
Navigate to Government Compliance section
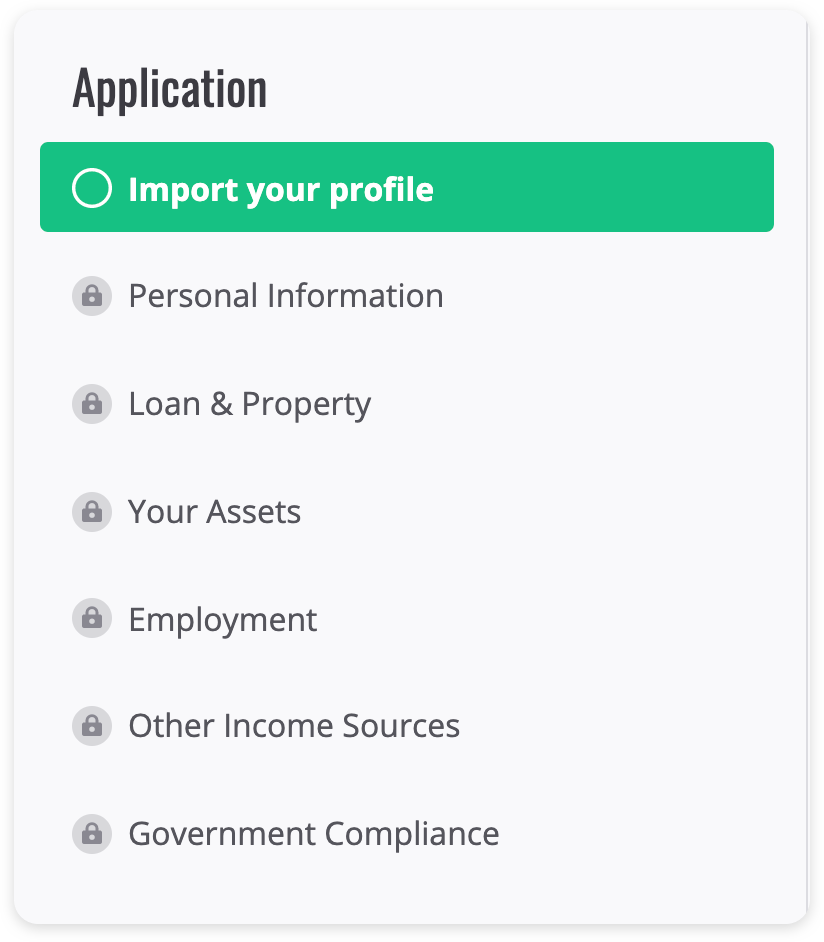pos(314,834)
